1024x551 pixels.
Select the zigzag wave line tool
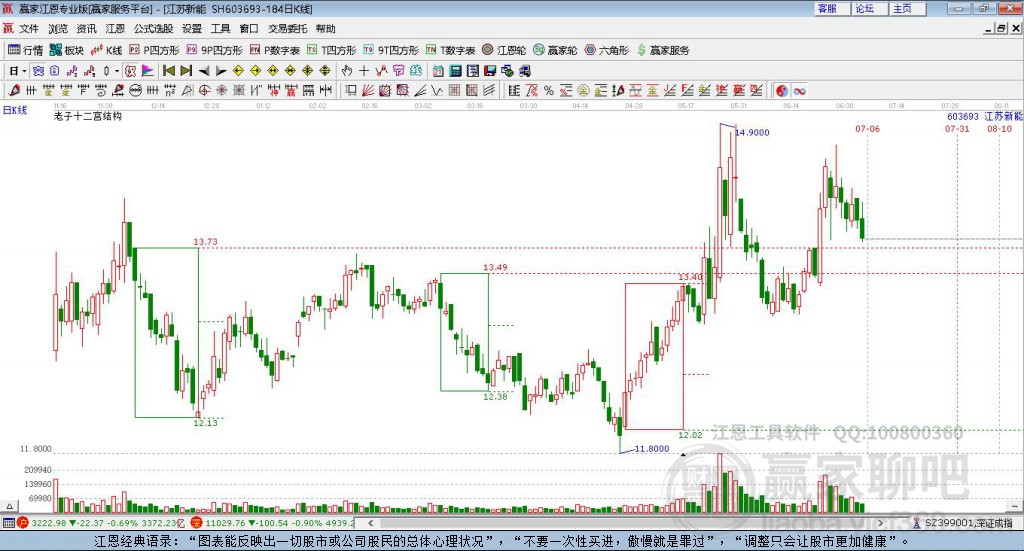pos(438,90)
